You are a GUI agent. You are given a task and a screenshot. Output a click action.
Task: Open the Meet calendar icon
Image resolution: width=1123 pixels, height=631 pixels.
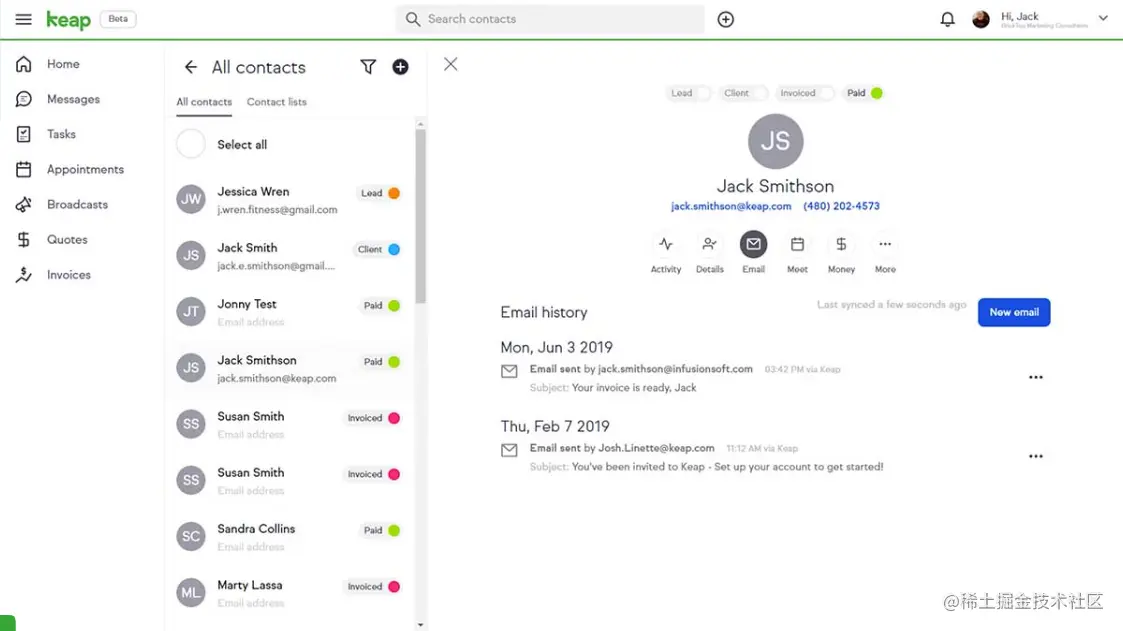(x=797, y=244)
